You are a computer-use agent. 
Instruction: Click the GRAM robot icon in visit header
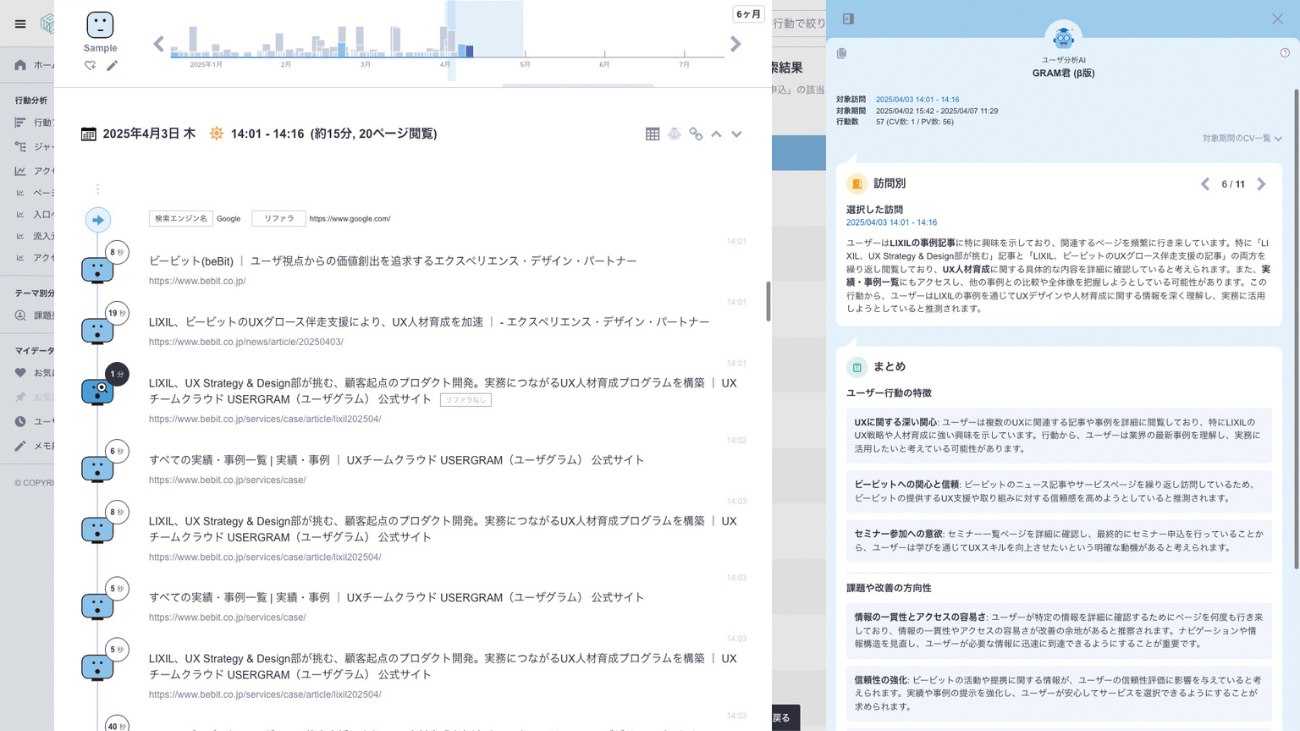click(674, 134)
